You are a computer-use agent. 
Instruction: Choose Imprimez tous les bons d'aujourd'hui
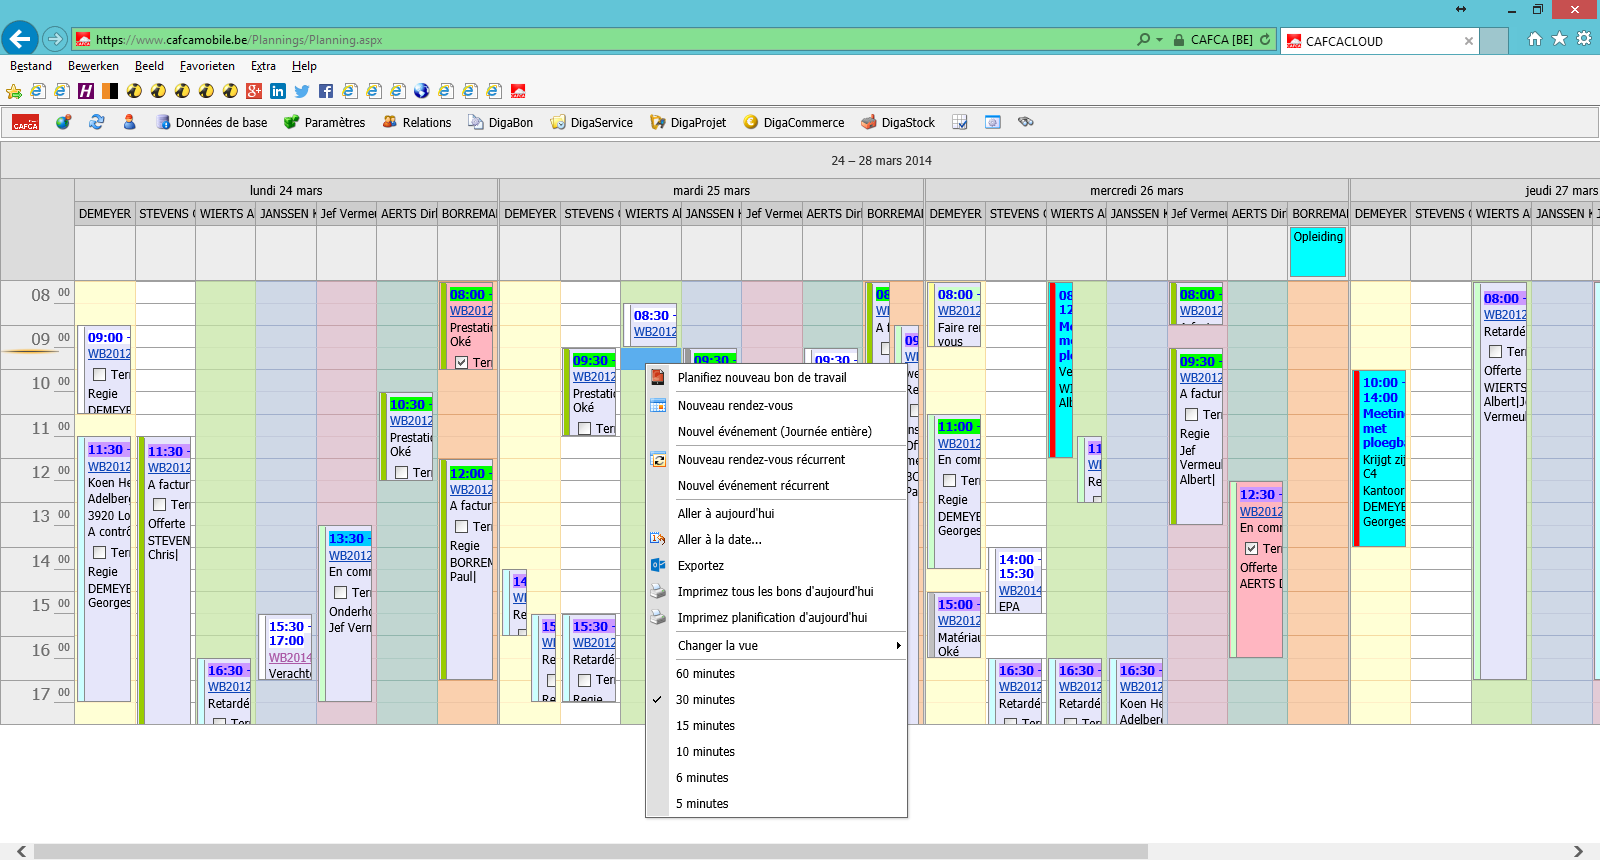[776, 592]
